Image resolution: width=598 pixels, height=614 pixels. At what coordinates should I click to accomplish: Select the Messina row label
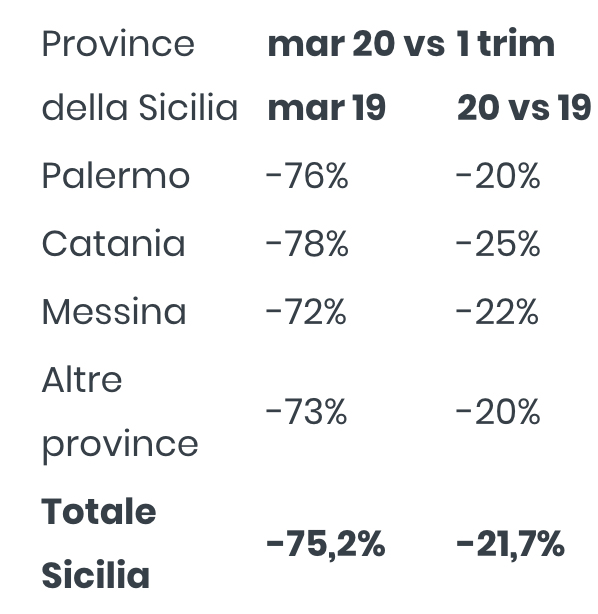[x=114, y=312]
